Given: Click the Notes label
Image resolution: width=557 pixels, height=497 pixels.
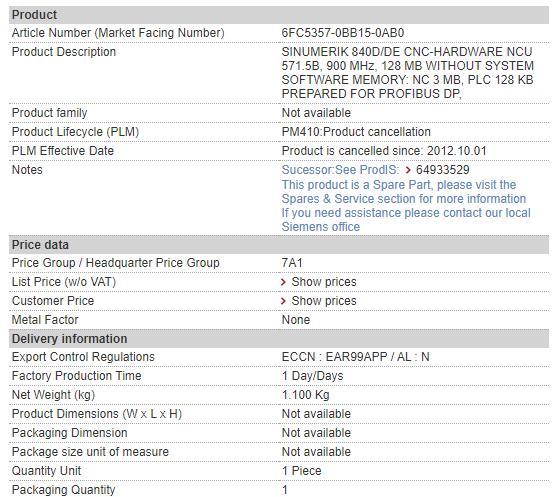Looking at the screenshot, I should coord(27,170).
